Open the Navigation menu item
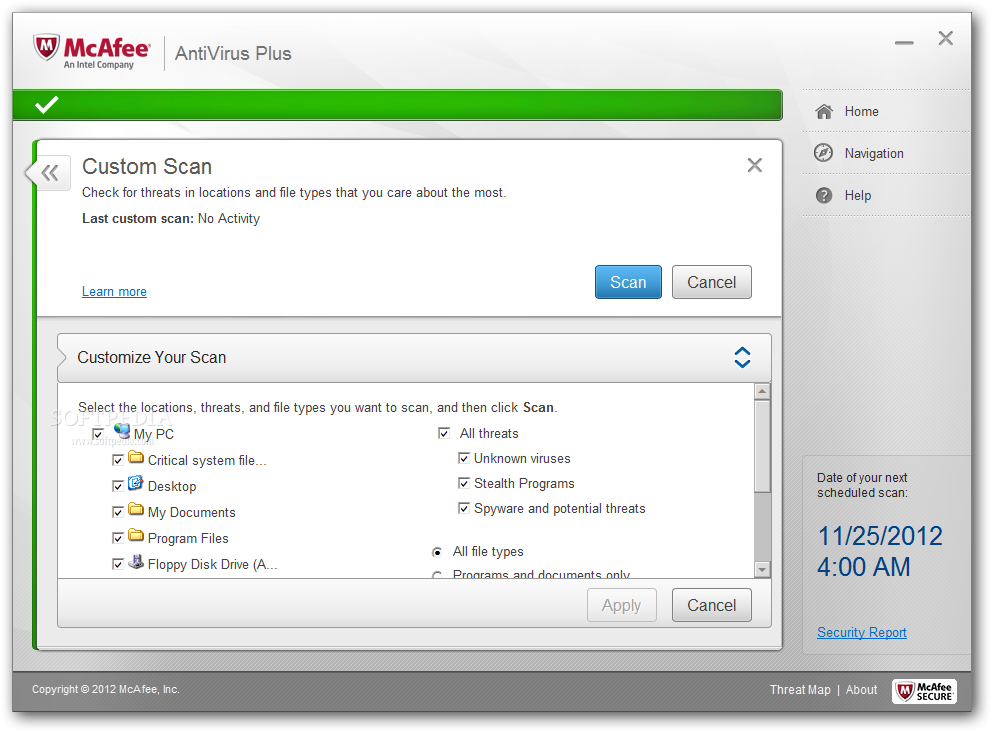Viewport: 992px width, 732px height. 886,153
